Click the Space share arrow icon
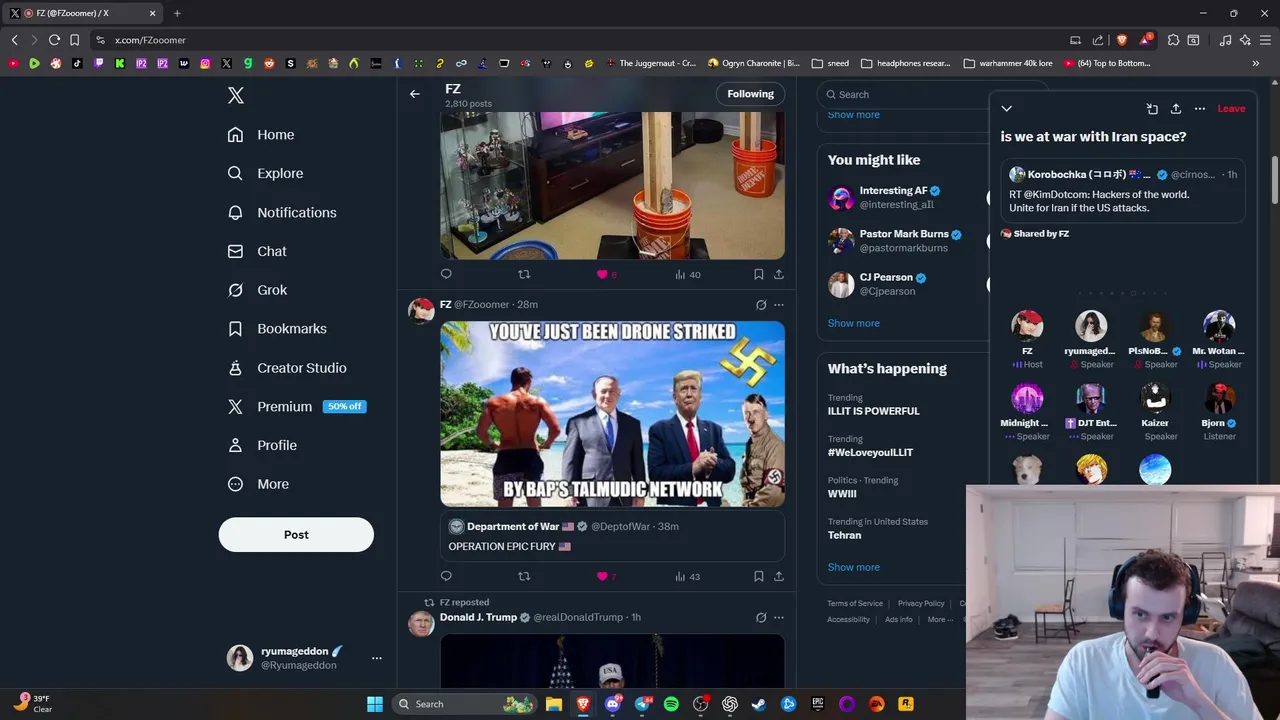 (x=1176, y=108)
